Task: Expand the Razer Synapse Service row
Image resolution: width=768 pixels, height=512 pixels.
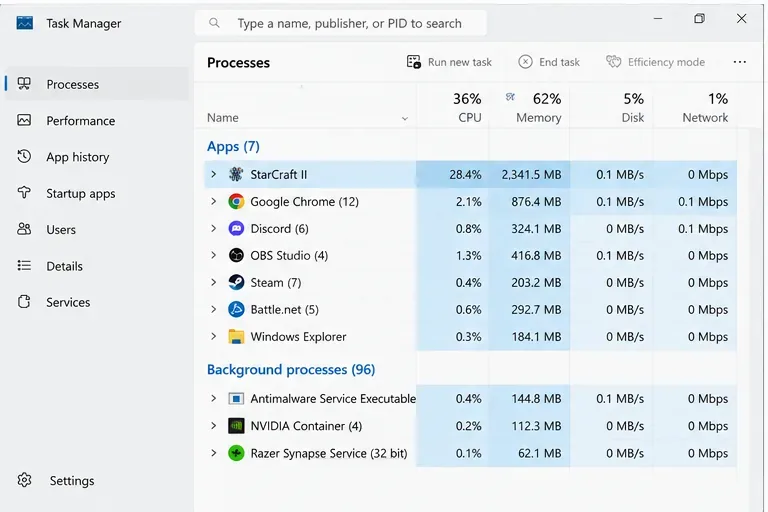Action: pos(214,453)
